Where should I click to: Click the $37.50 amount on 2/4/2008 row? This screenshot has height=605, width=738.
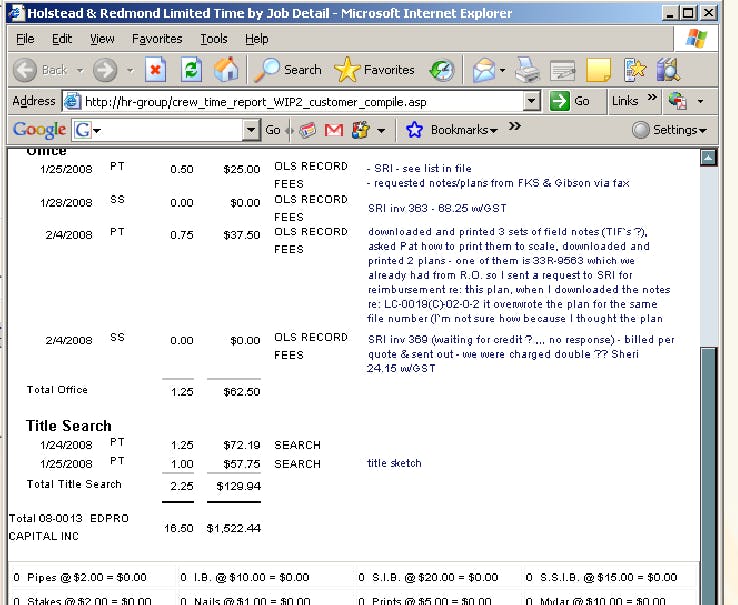coord(241,235)
